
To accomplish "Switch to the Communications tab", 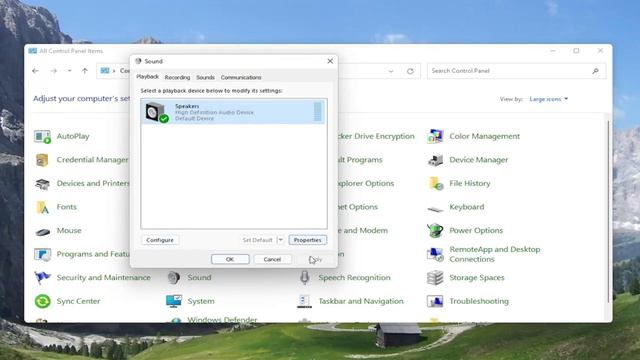I will click(x=241, y=78).
